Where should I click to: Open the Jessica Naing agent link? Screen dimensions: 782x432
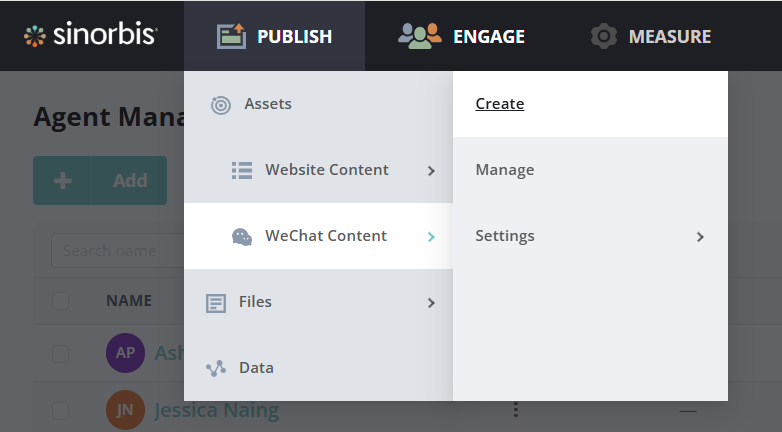[x=216, y=410]
